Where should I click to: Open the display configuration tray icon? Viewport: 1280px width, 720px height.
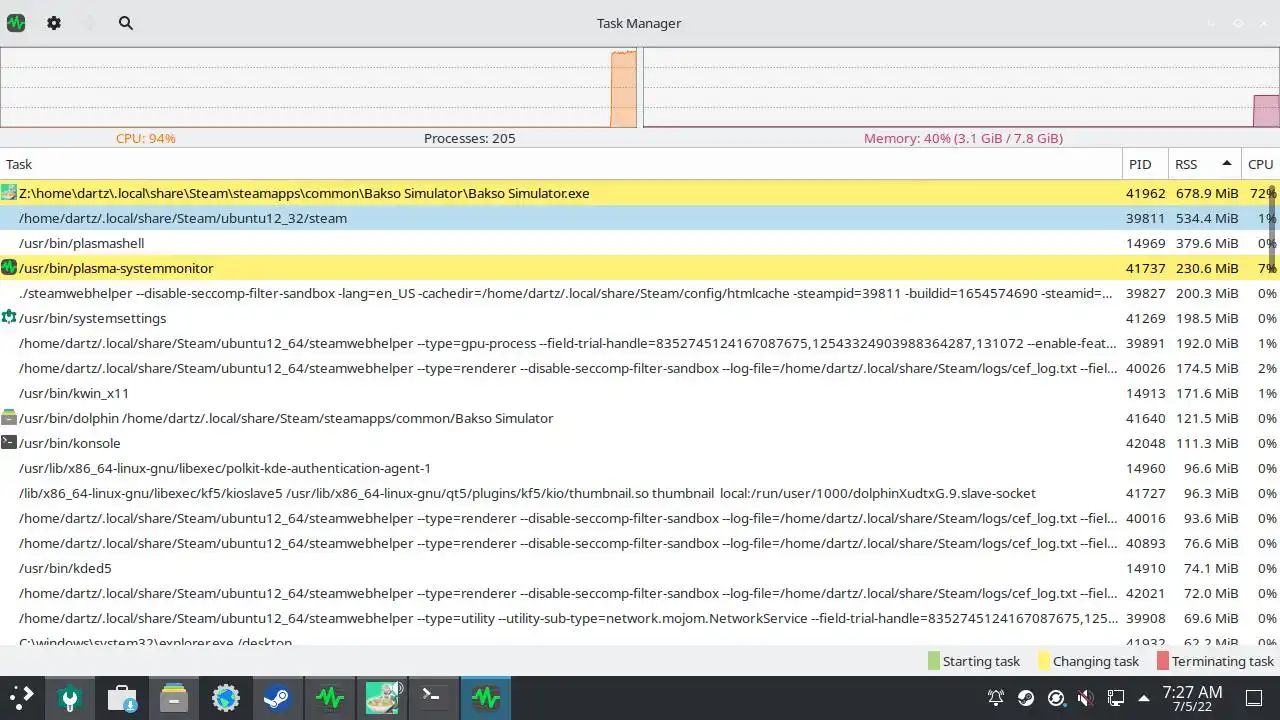point(1116,698)
